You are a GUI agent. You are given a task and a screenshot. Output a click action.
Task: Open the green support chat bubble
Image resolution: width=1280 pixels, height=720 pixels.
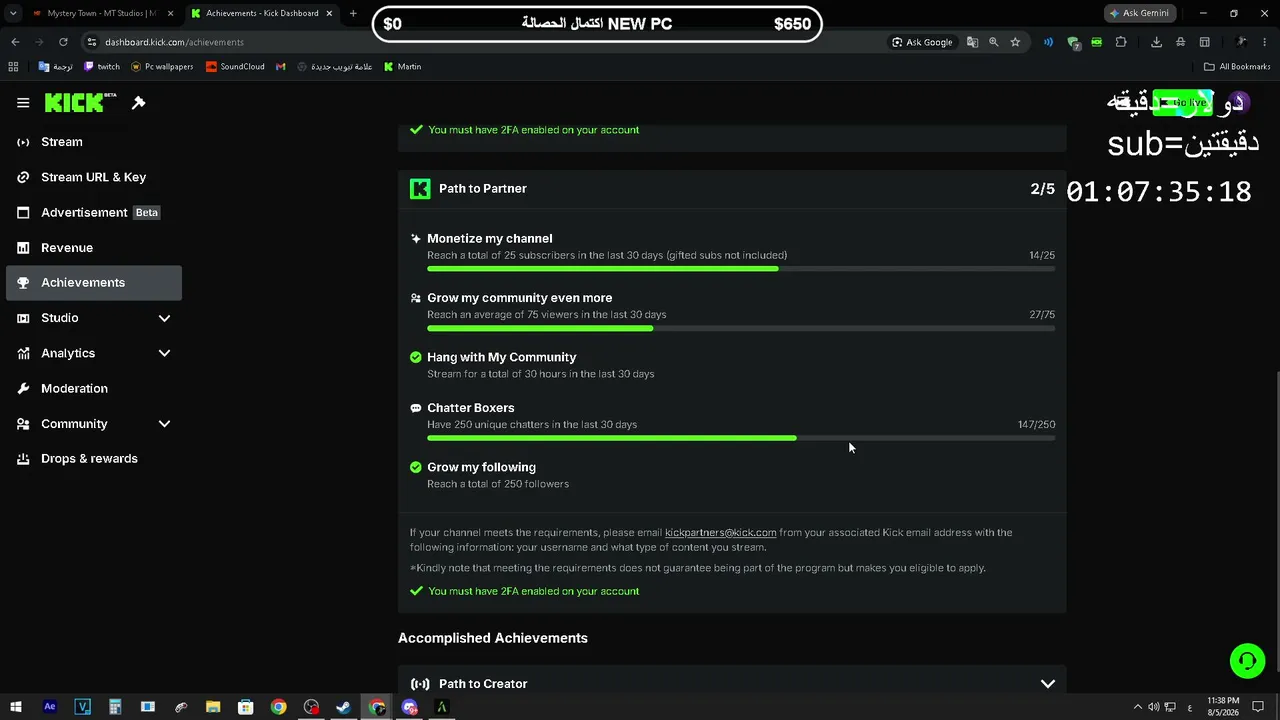point(1247,661)
